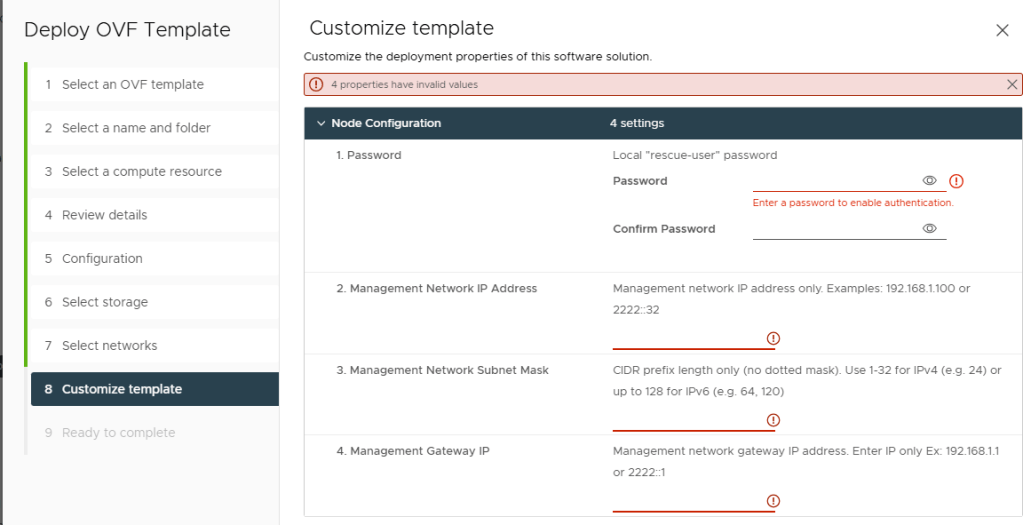Jump to step 5 Configuration
Screen dimensions: 1023x525
coord(155,259)
